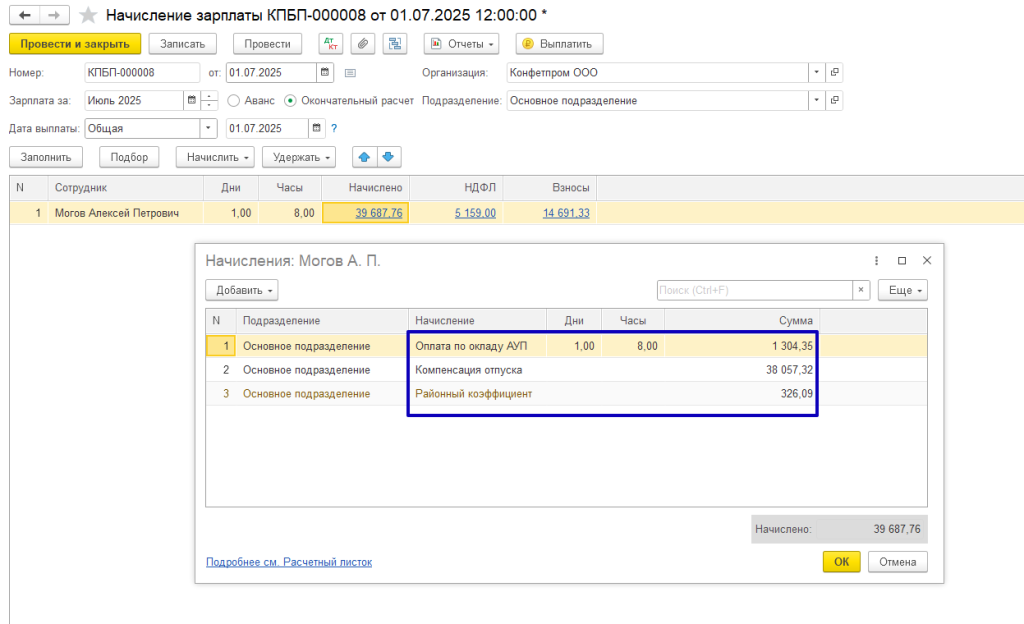
Task: Expand the Дата выплаты dropdown
Action: [208, 128]
